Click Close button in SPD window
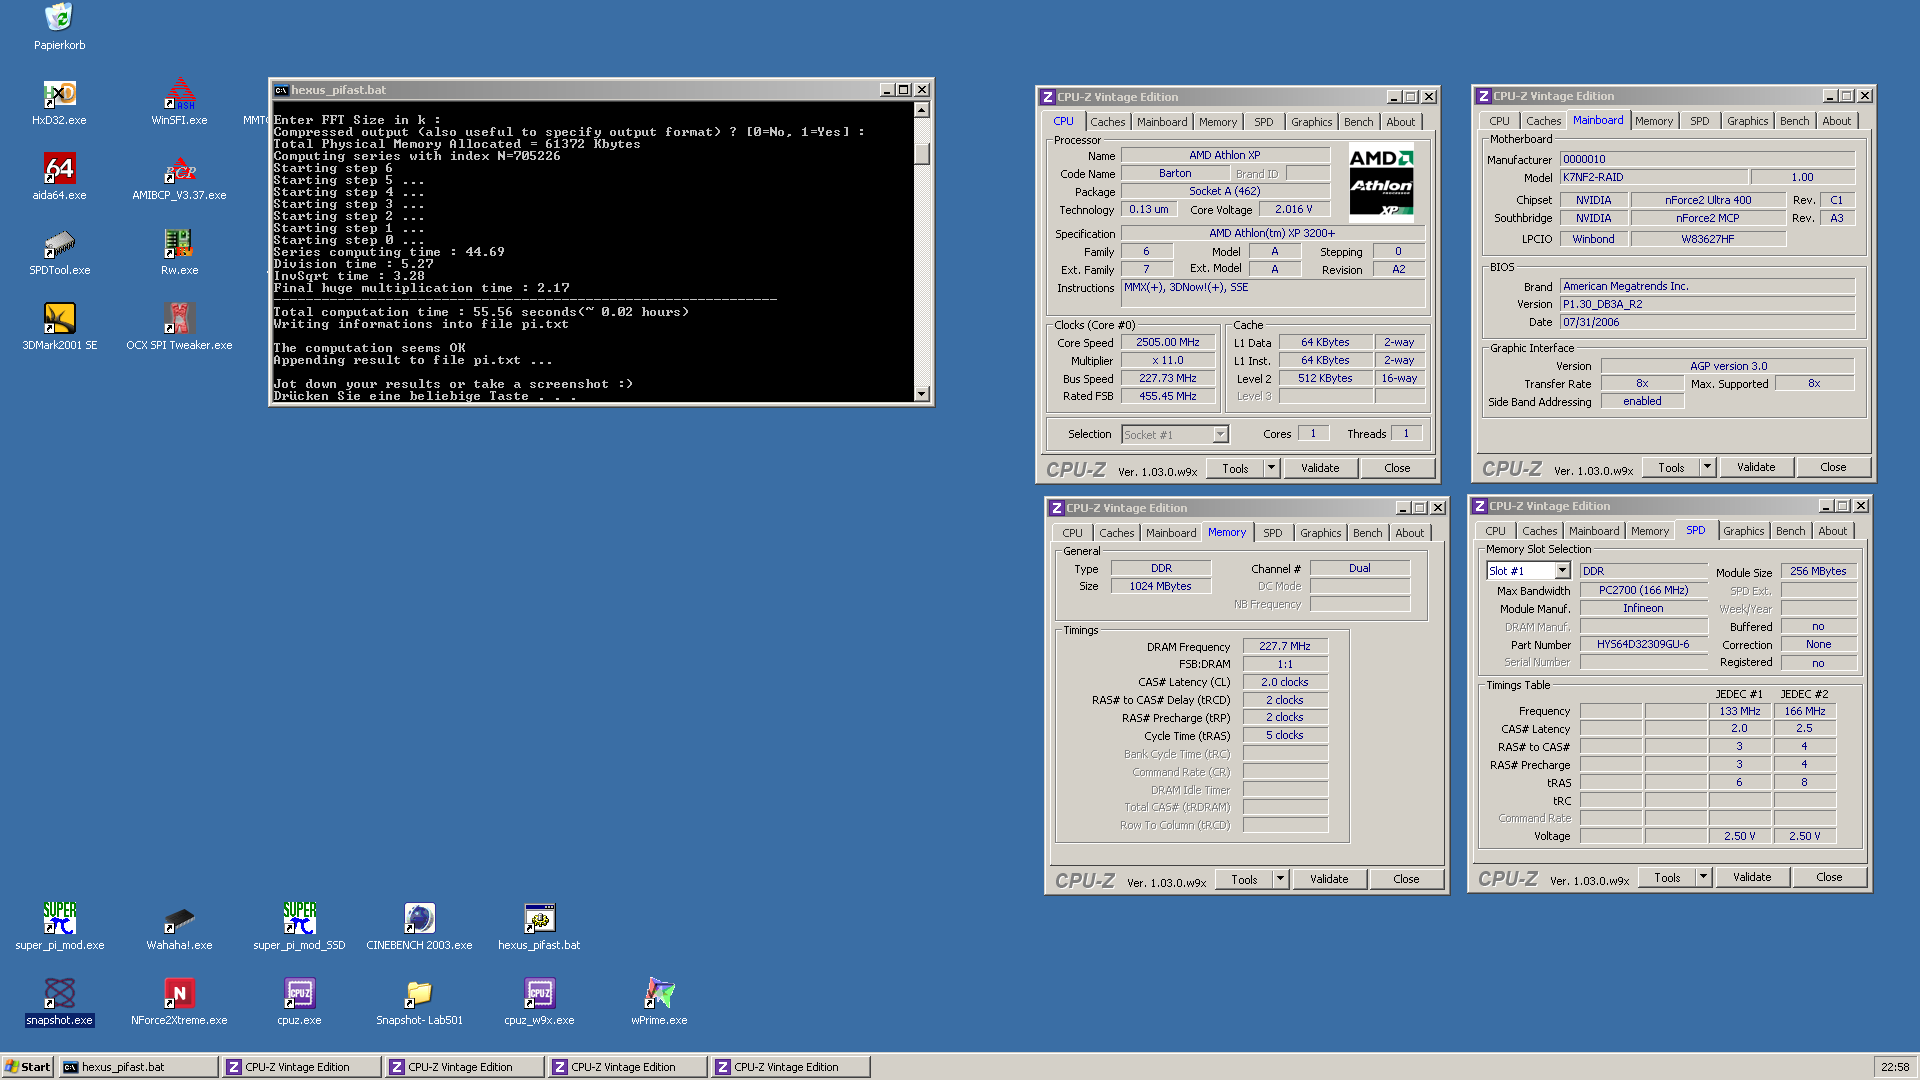The height and width of the screenshot is (1080, 1920). (x=1829, y=877)
